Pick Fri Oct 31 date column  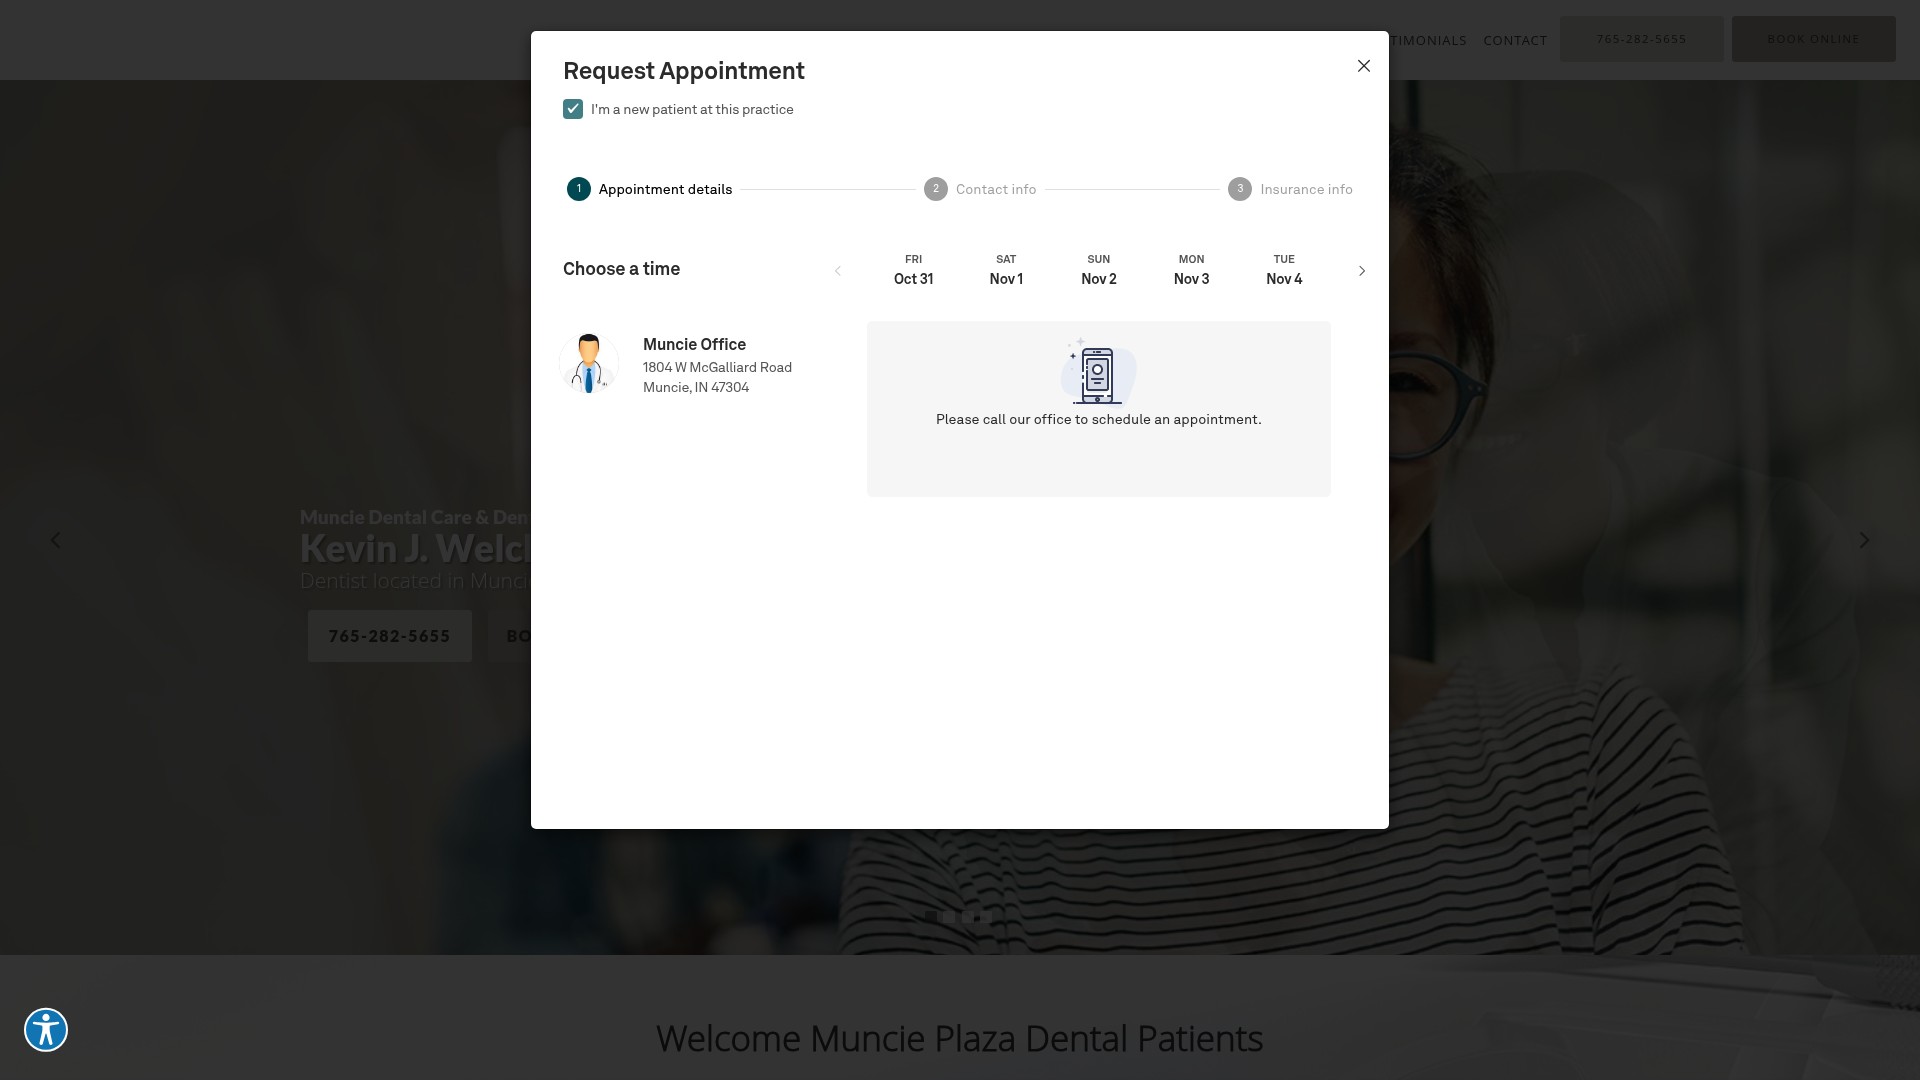click(x=914, y=270)
